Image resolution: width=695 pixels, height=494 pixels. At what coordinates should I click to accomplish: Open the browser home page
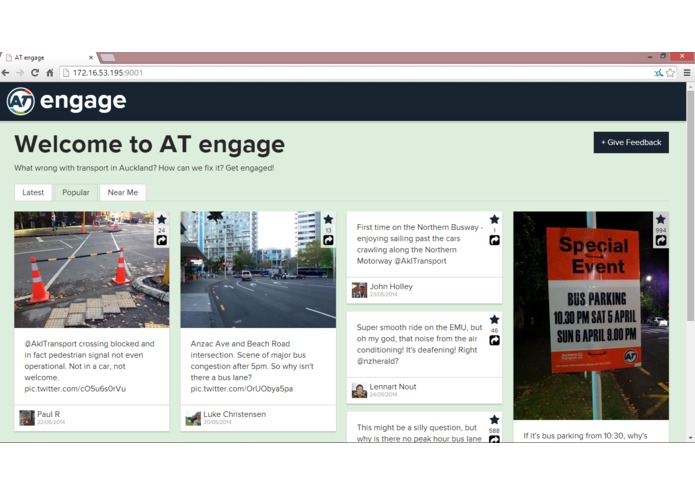50,73
